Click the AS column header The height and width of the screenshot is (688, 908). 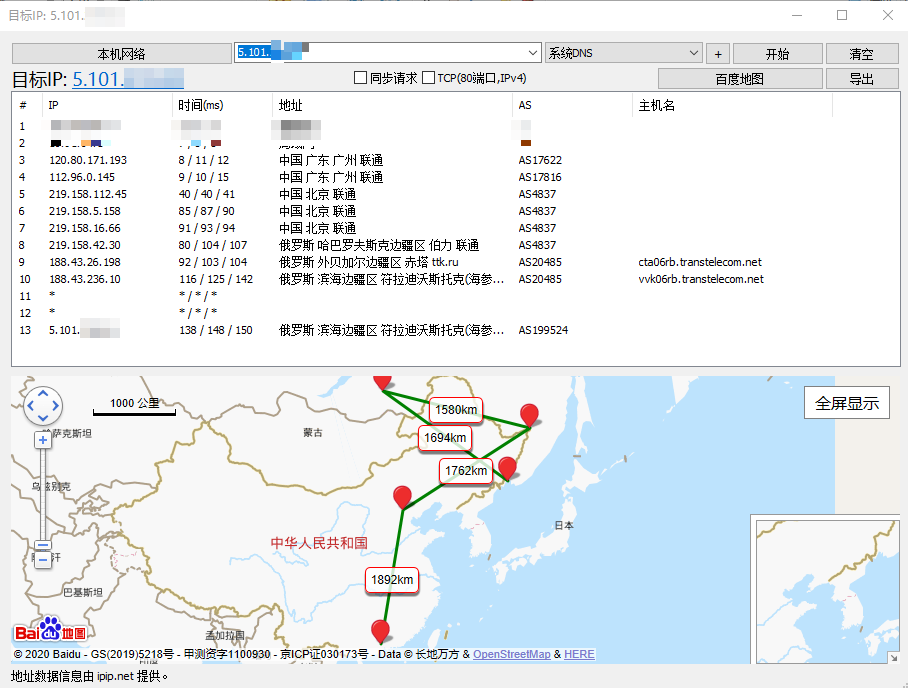[x=525, y=105]
